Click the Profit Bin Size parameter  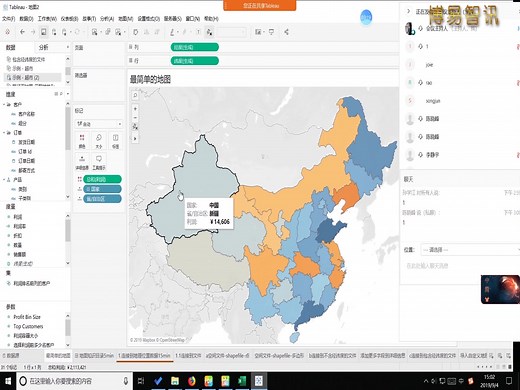[27, 317]
